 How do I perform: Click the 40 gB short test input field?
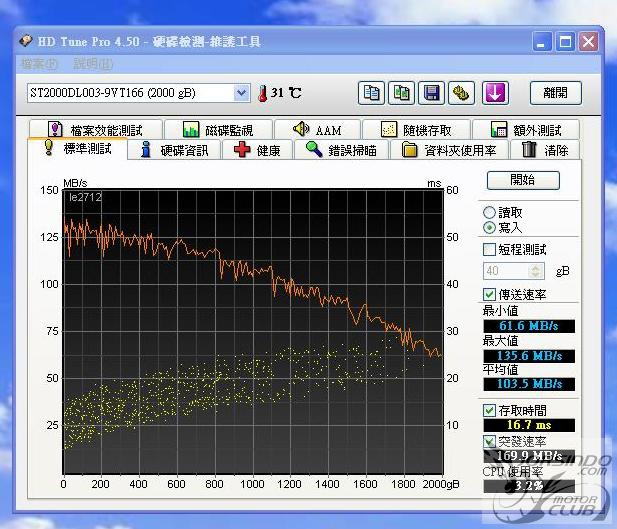click(x=506, y=271)
